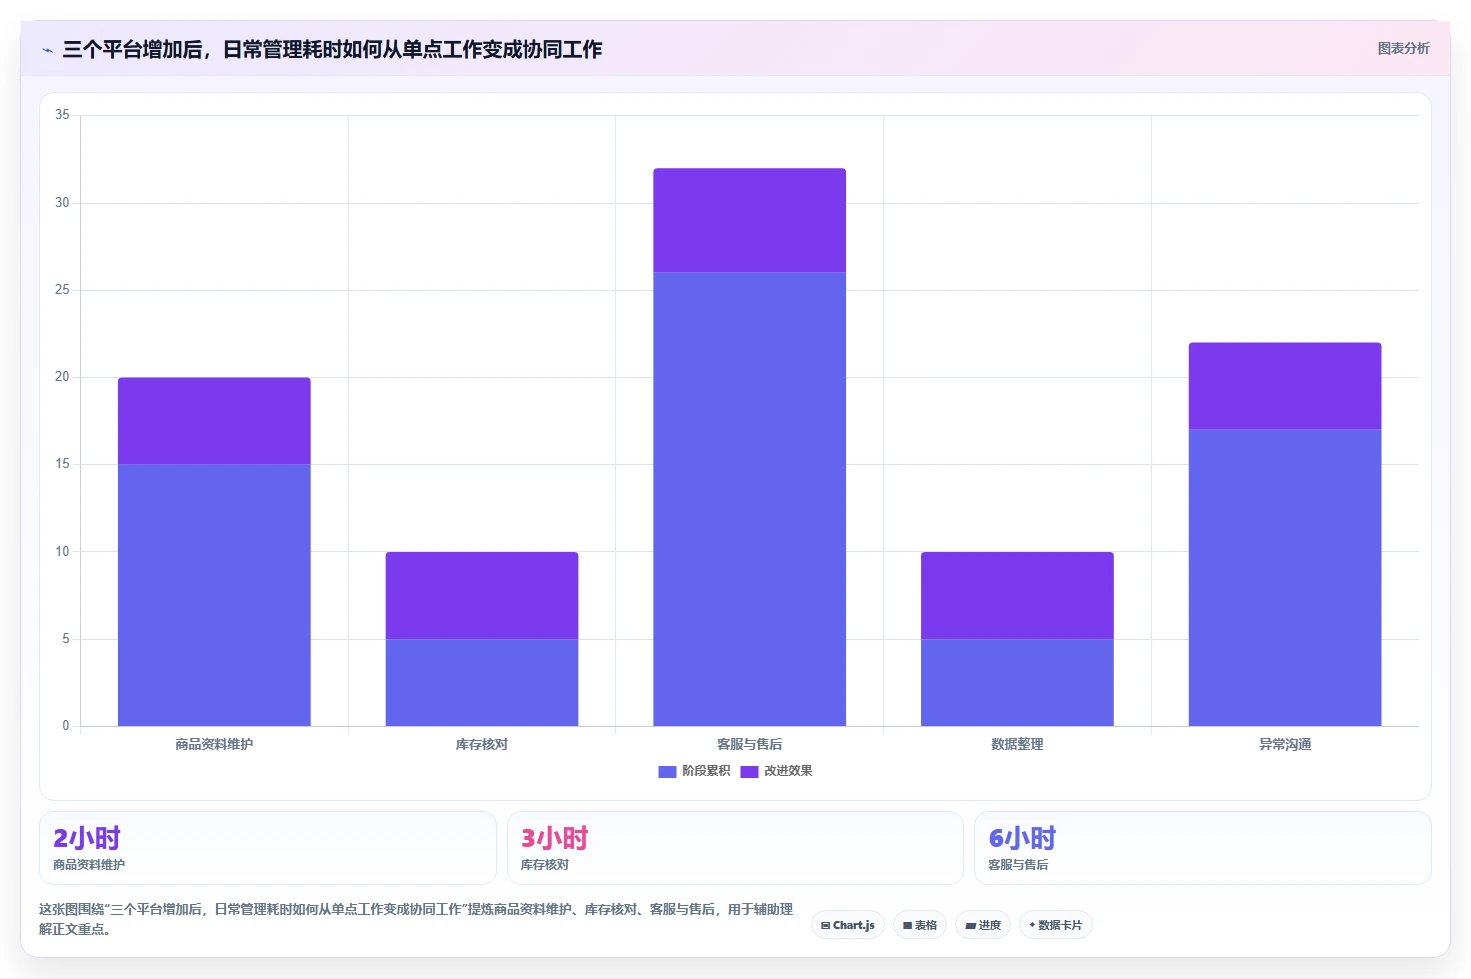Click the lightning icon beside the chart title

click(x=47, y=50)
